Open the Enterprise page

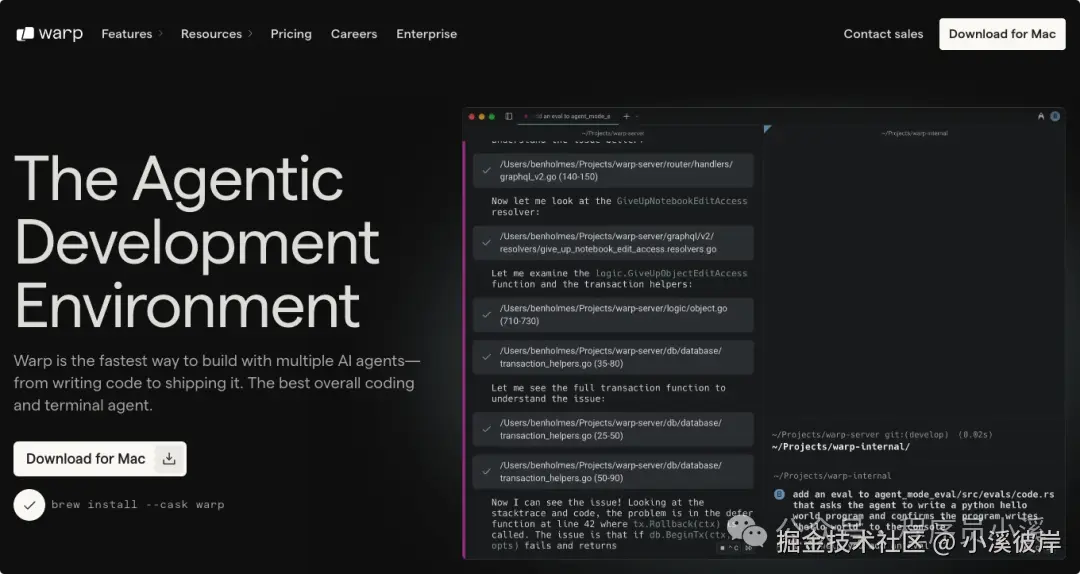(x=426, y=34)
